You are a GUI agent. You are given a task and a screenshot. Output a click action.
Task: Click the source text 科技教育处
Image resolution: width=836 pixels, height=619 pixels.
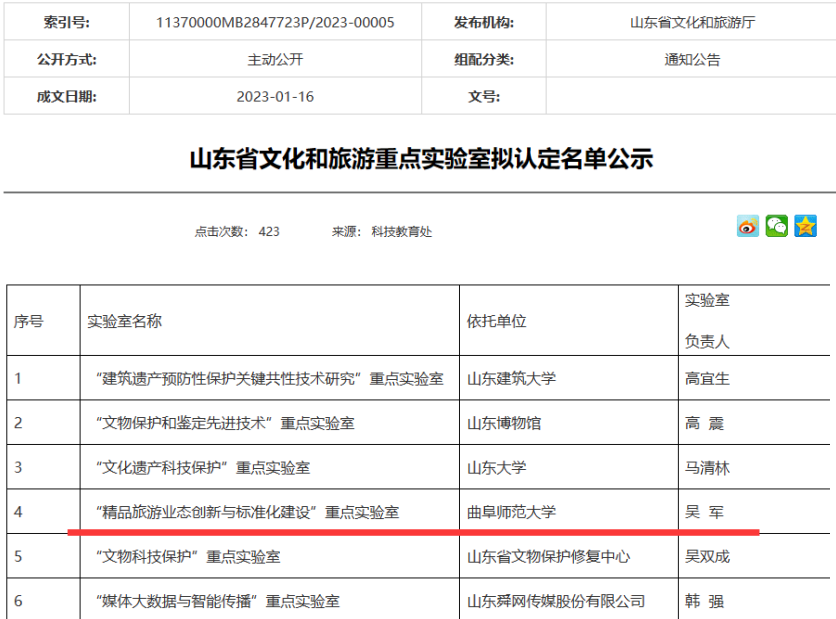(x=402, y=232)
